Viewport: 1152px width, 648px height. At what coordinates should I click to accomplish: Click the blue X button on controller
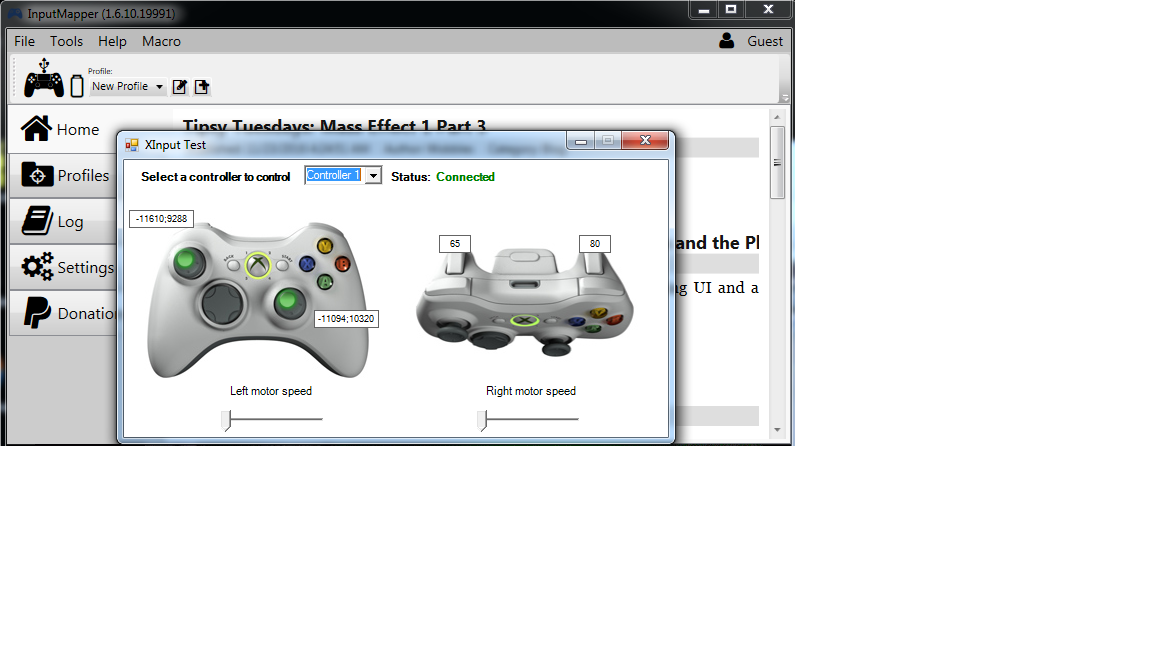(x=307, y=263)
